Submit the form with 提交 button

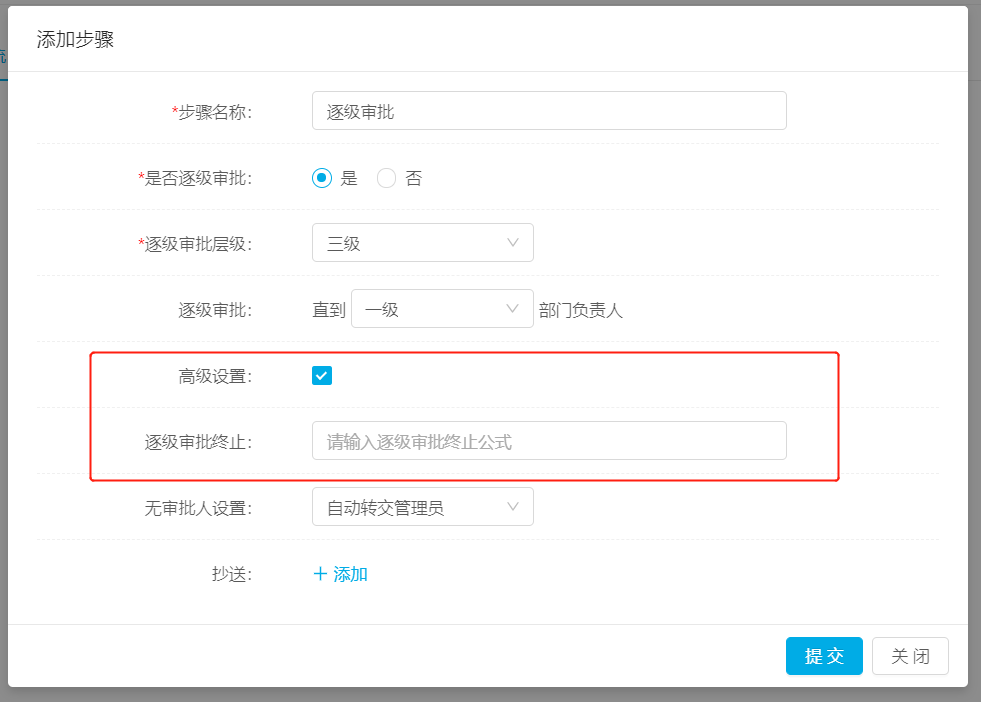coord(824,656)
